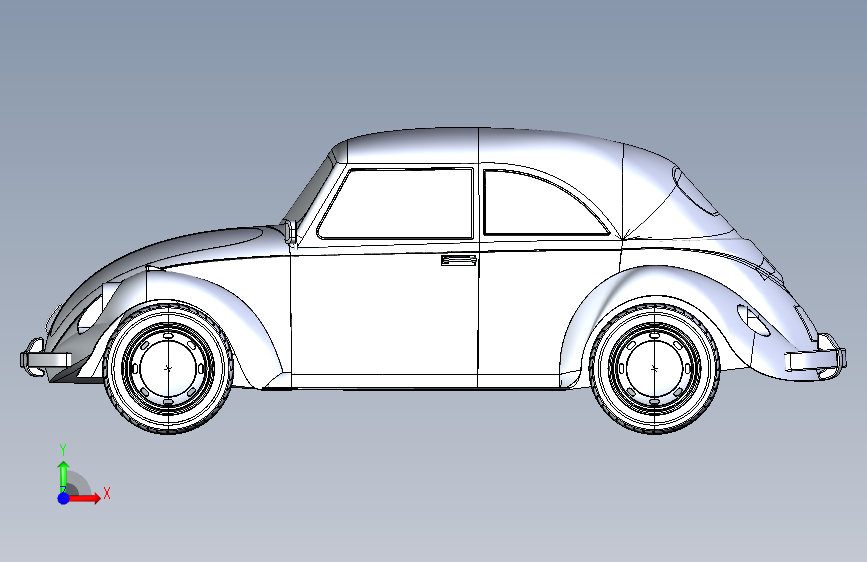This screenshot has width=867, height=562.
Task: Select the front door window glass
Action: (x=398, y=203)
